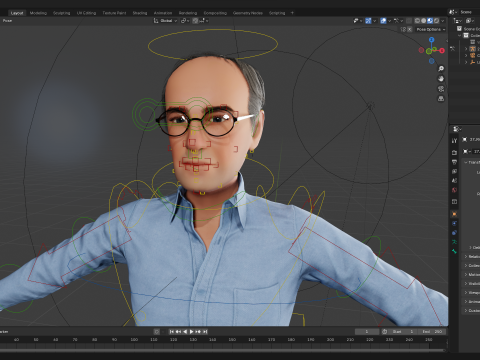Click the timeline Start frame field
The width and height of the screenshot is (480, 360).
(403, 332)
